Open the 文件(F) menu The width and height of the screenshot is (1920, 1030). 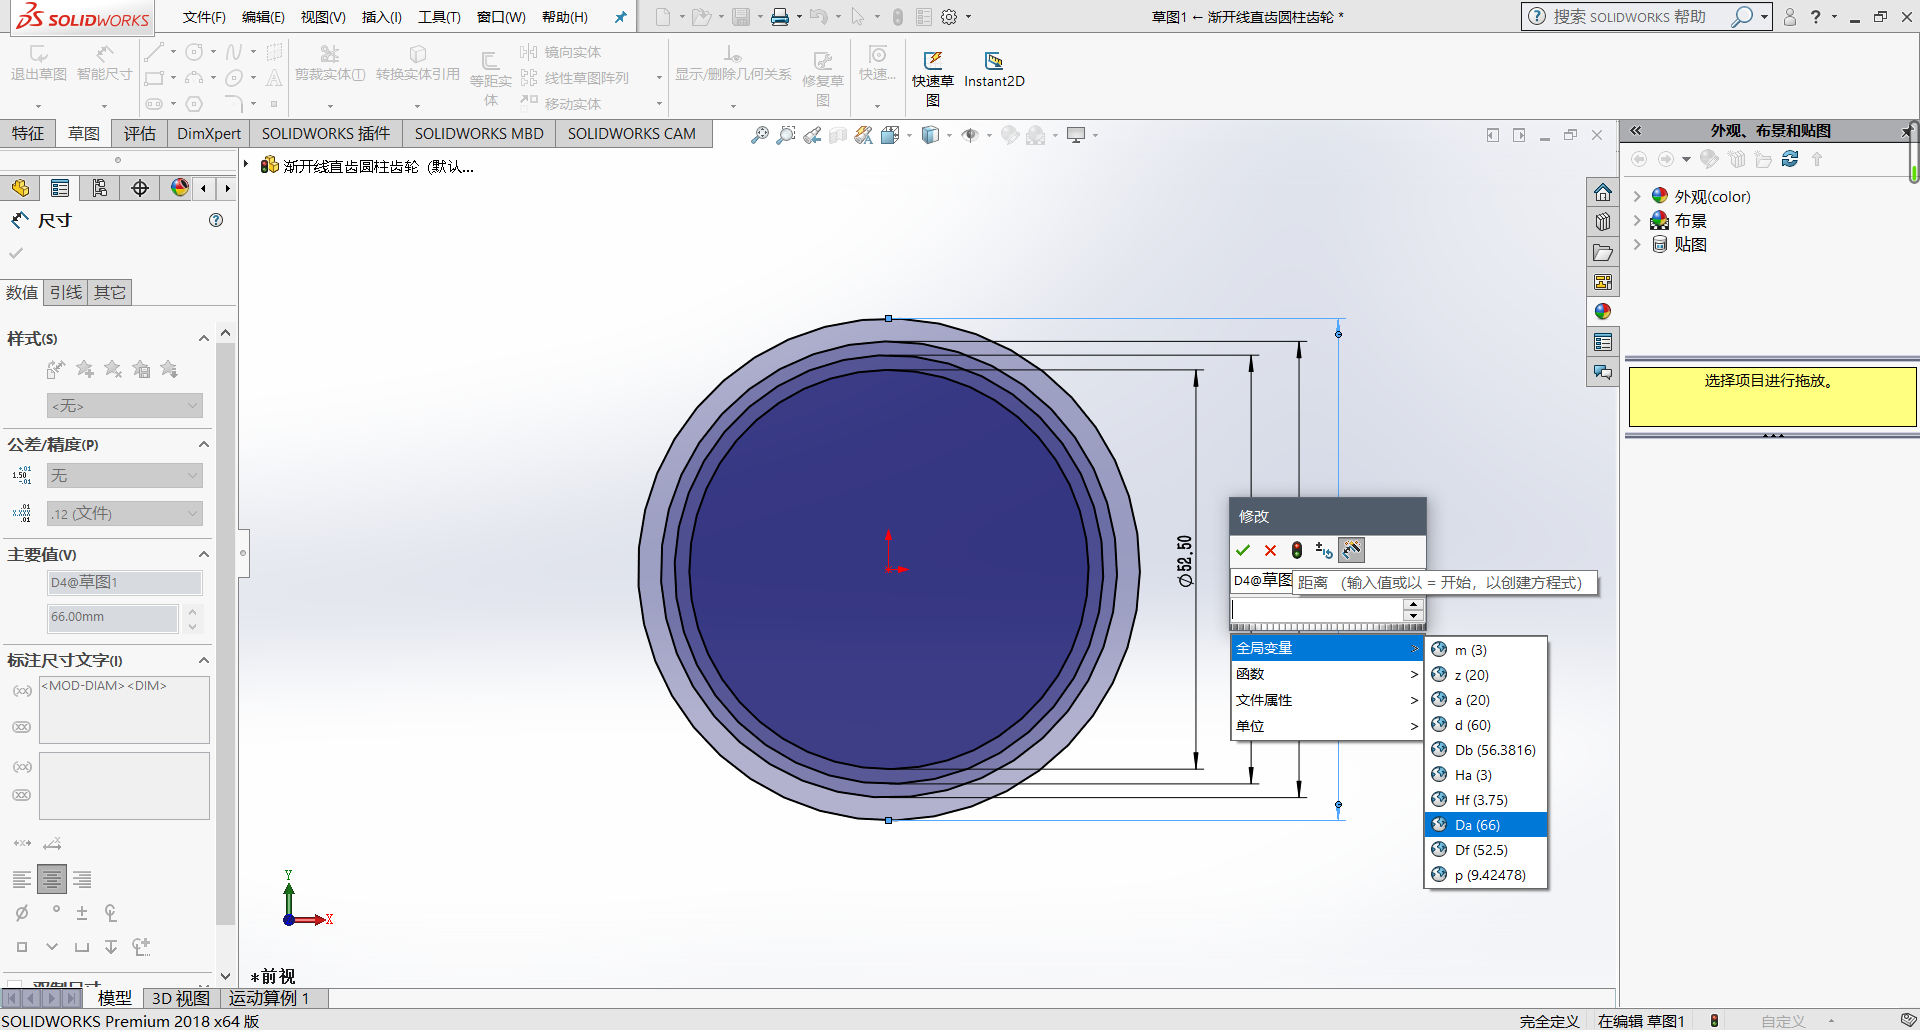point(204,17)
